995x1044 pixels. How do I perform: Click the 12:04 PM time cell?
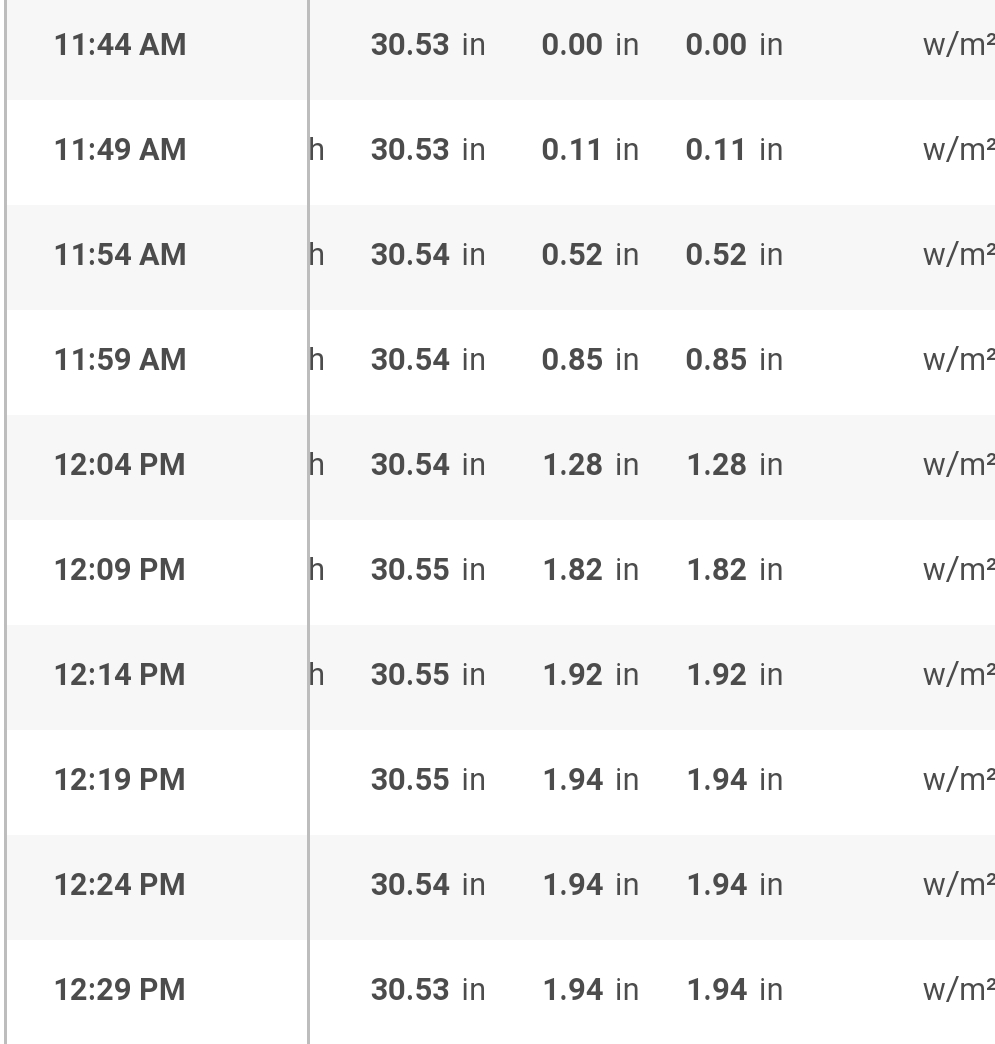coord(120,465)
